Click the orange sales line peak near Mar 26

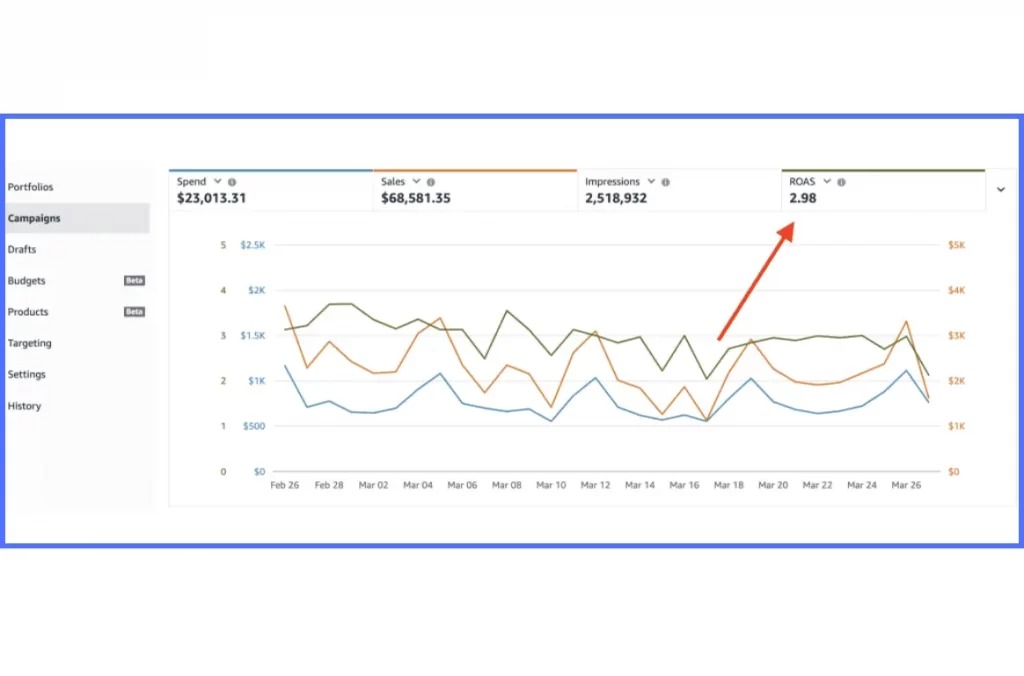(908, 322)
